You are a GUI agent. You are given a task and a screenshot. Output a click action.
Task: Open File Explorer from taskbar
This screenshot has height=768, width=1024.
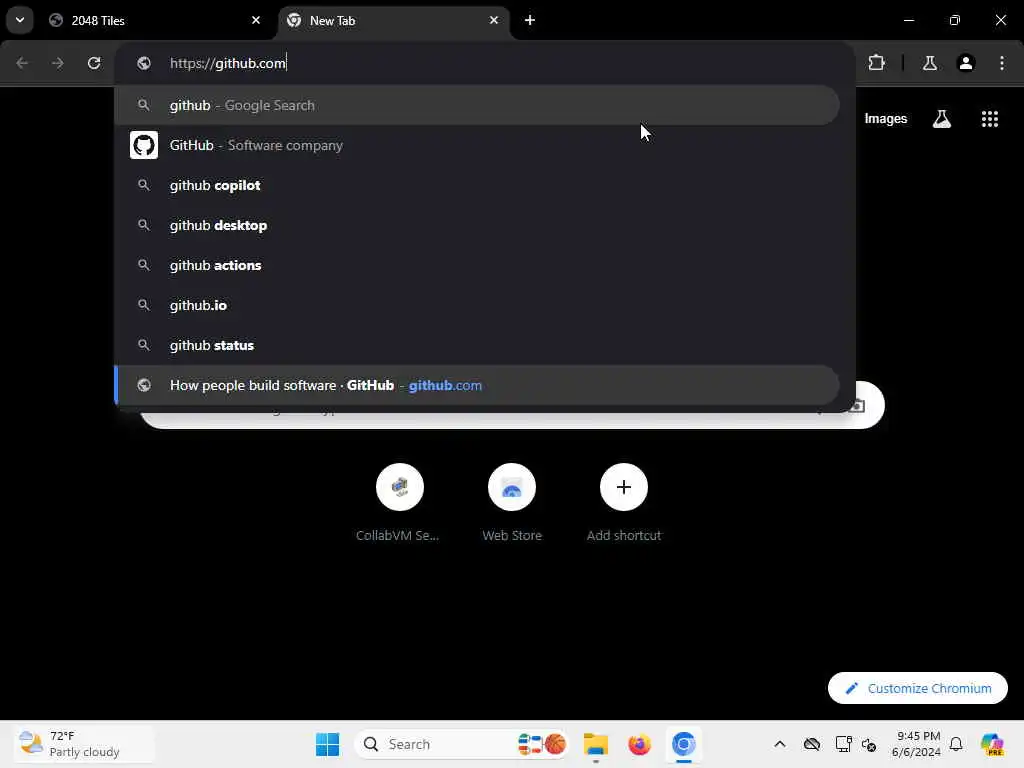596,744
